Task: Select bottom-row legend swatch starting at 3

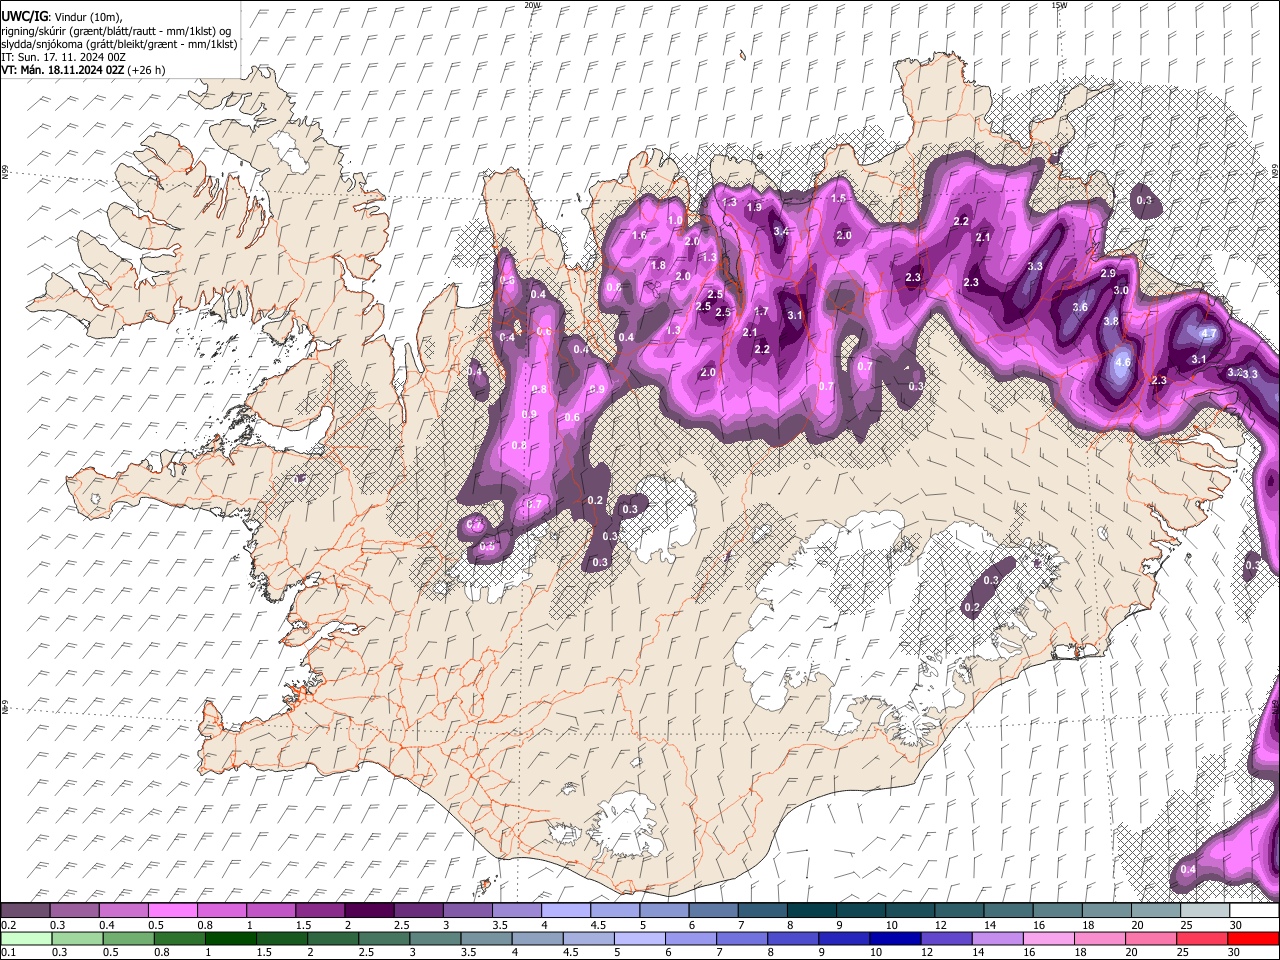Action: pos(435,939)
